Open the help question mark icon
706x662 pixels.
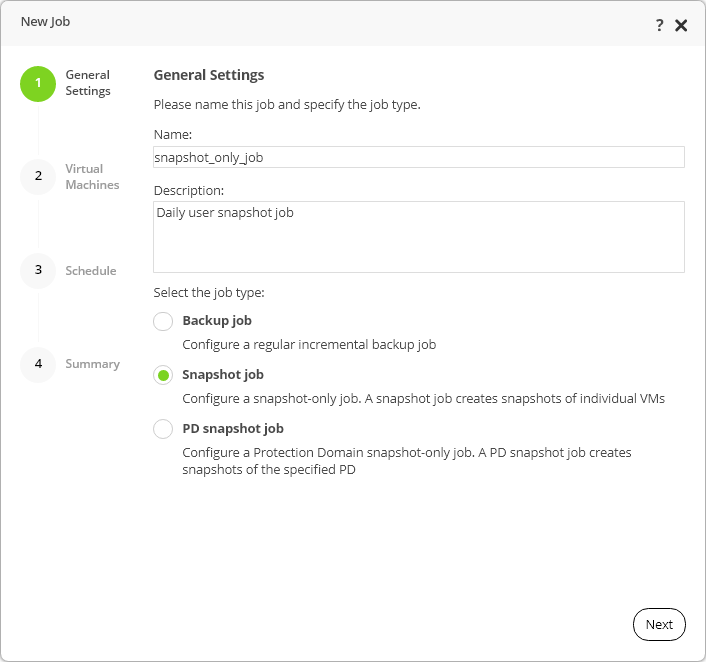tap(660, 26)
